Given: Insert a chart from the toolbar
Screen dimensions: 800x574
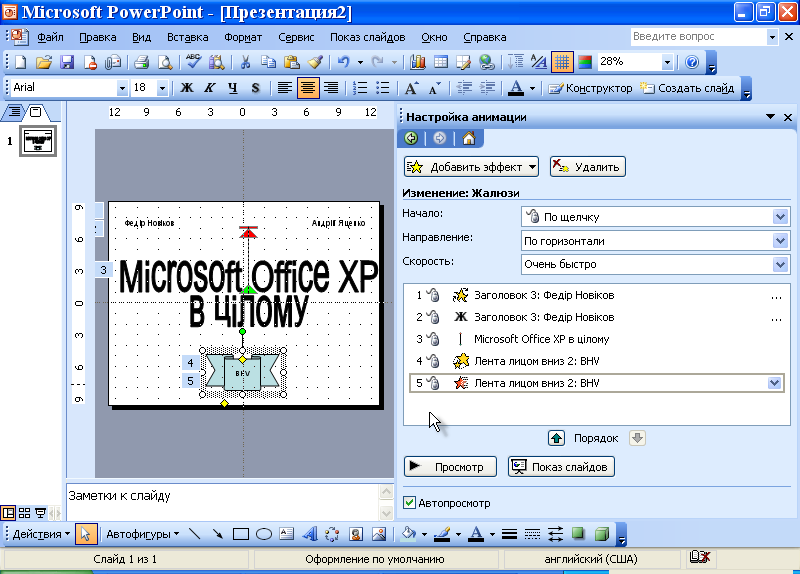Looking at the screenshot, I should tap(418, 62).
